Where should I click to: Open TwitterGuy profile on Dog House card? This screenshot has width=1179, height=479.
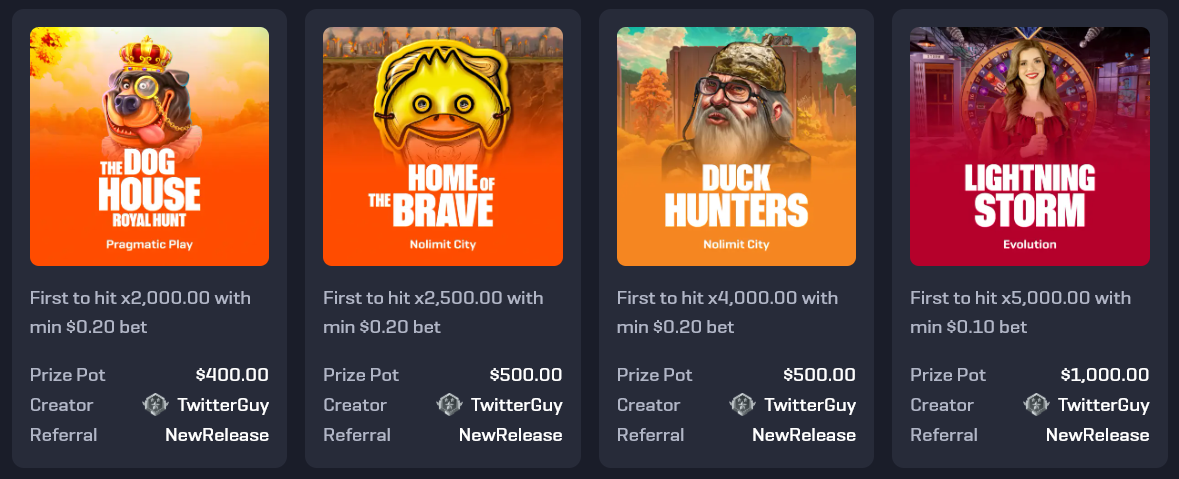tap(223, 405)
